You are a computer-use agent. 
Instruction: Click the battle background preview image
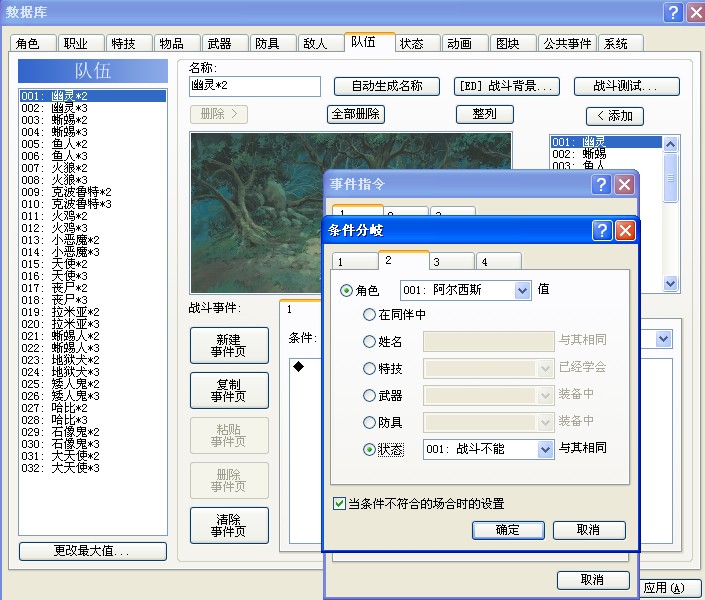point(257,213)
